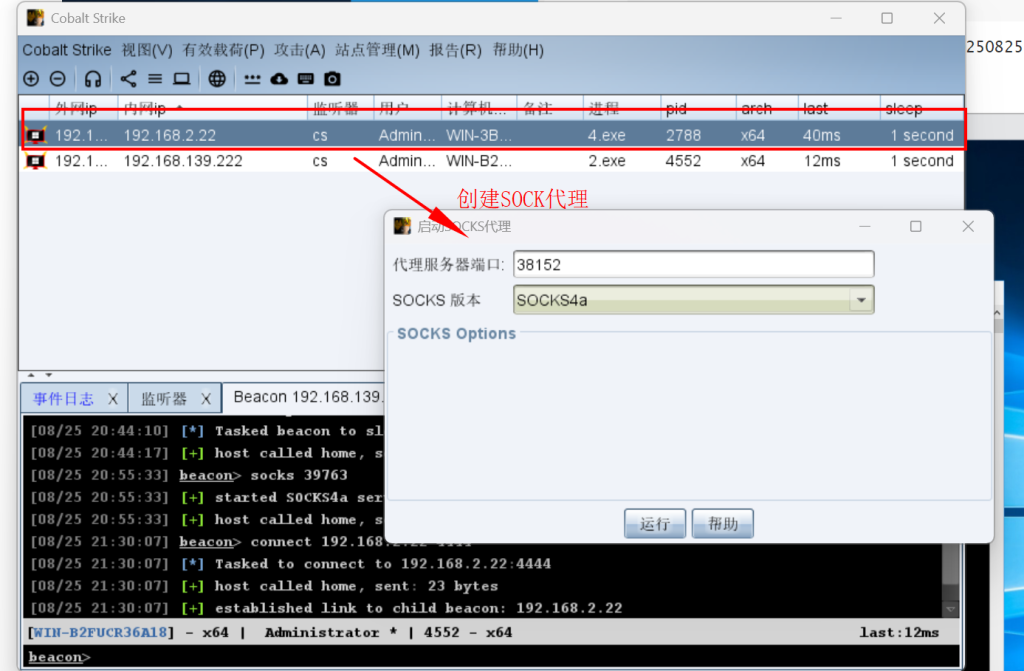Screen dimensions: 1024x671
Task: Open the 有效载荷(P) menu
Action: [x=223, y=50]
